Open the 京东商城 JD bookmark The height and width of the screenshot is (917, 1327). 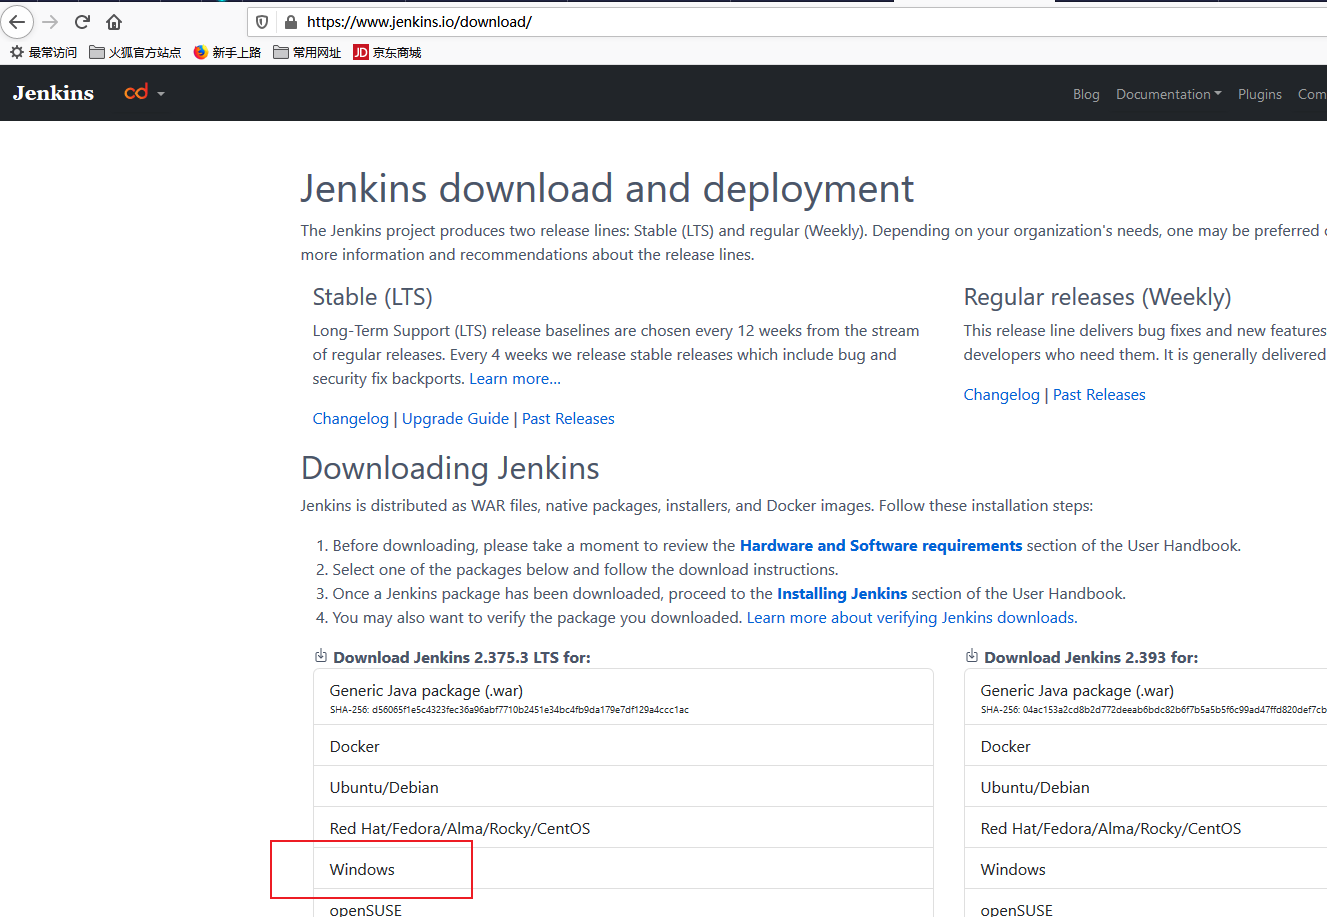(x=386, y=52)
